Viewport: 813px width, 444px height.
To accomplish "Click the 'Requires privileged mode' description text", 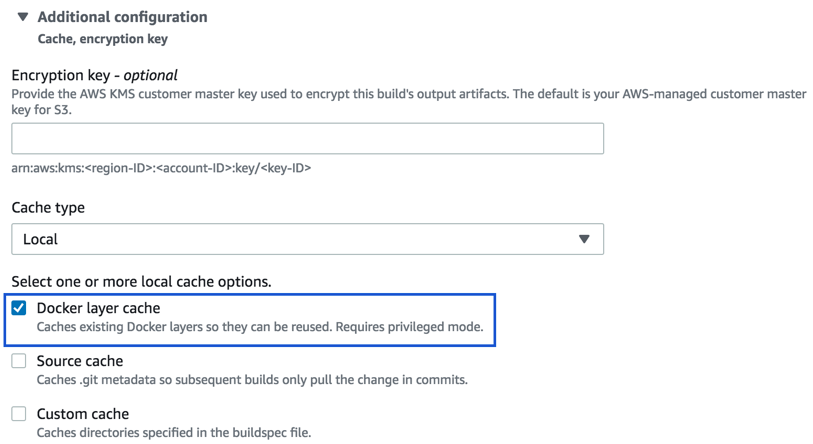I will point(404,327).
